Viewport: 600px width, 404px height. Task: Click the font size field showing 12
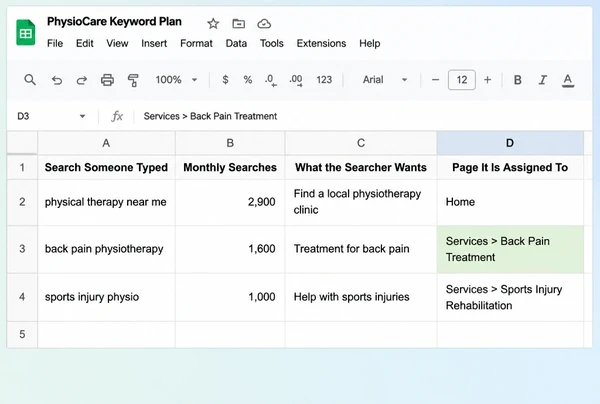pos(462,80)
